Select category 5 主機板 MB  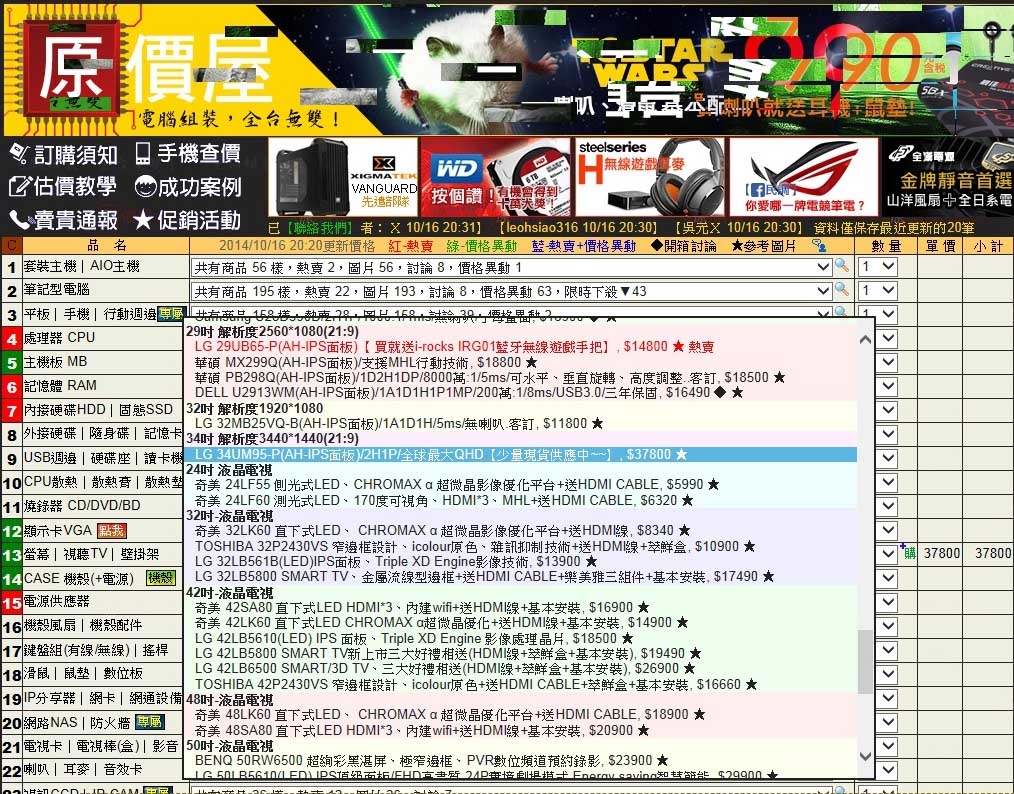[56, 361]
